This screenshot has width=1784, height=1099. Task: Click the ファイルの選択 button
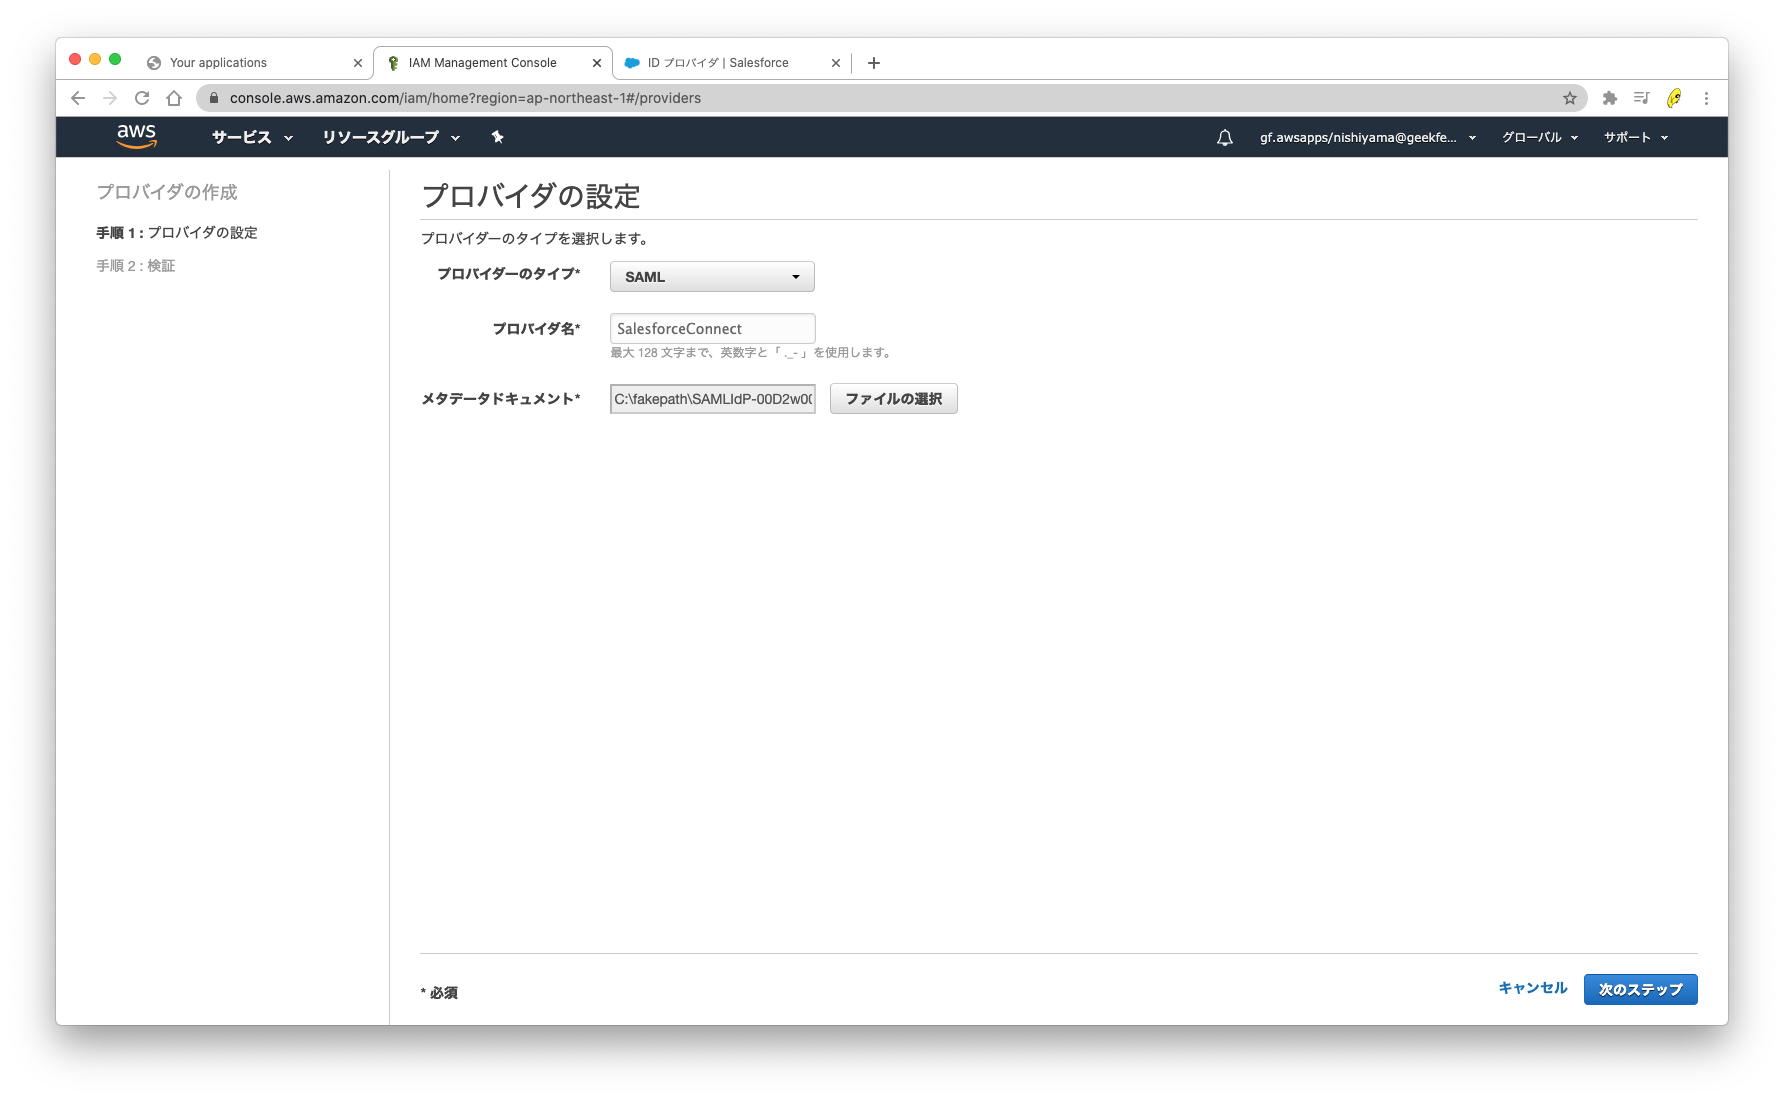click(x=893, y=399)
